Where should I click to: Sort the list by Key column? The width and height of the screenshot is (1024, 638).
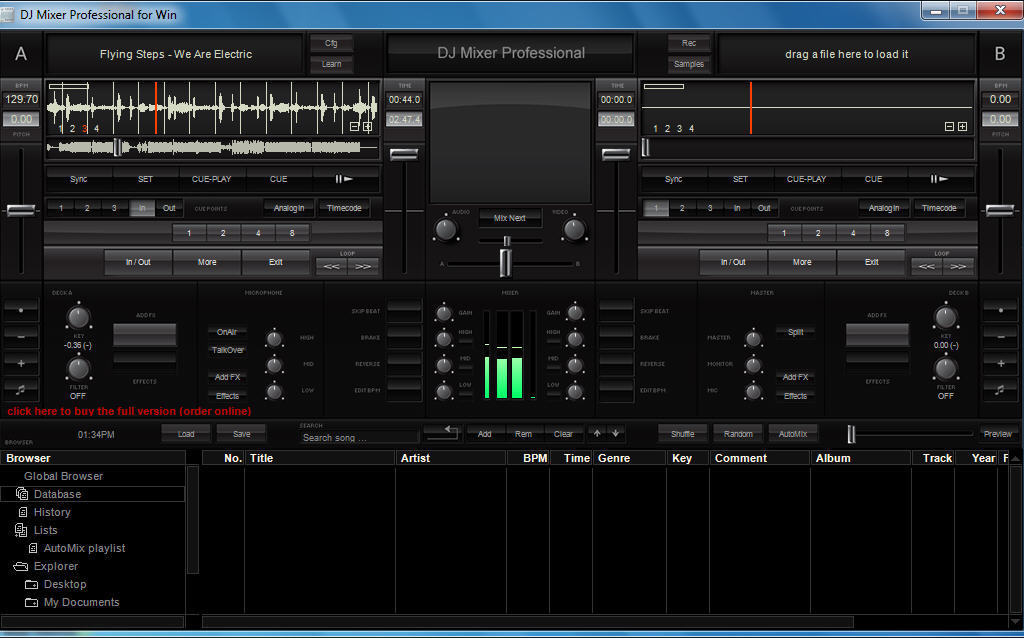click(x=688, y=458)
